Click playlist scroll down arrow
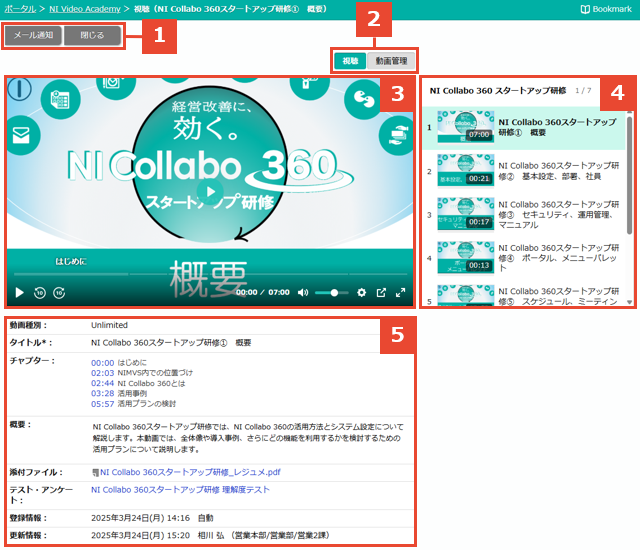This screenshot has width=640, height=550. (x=629, y=302)
